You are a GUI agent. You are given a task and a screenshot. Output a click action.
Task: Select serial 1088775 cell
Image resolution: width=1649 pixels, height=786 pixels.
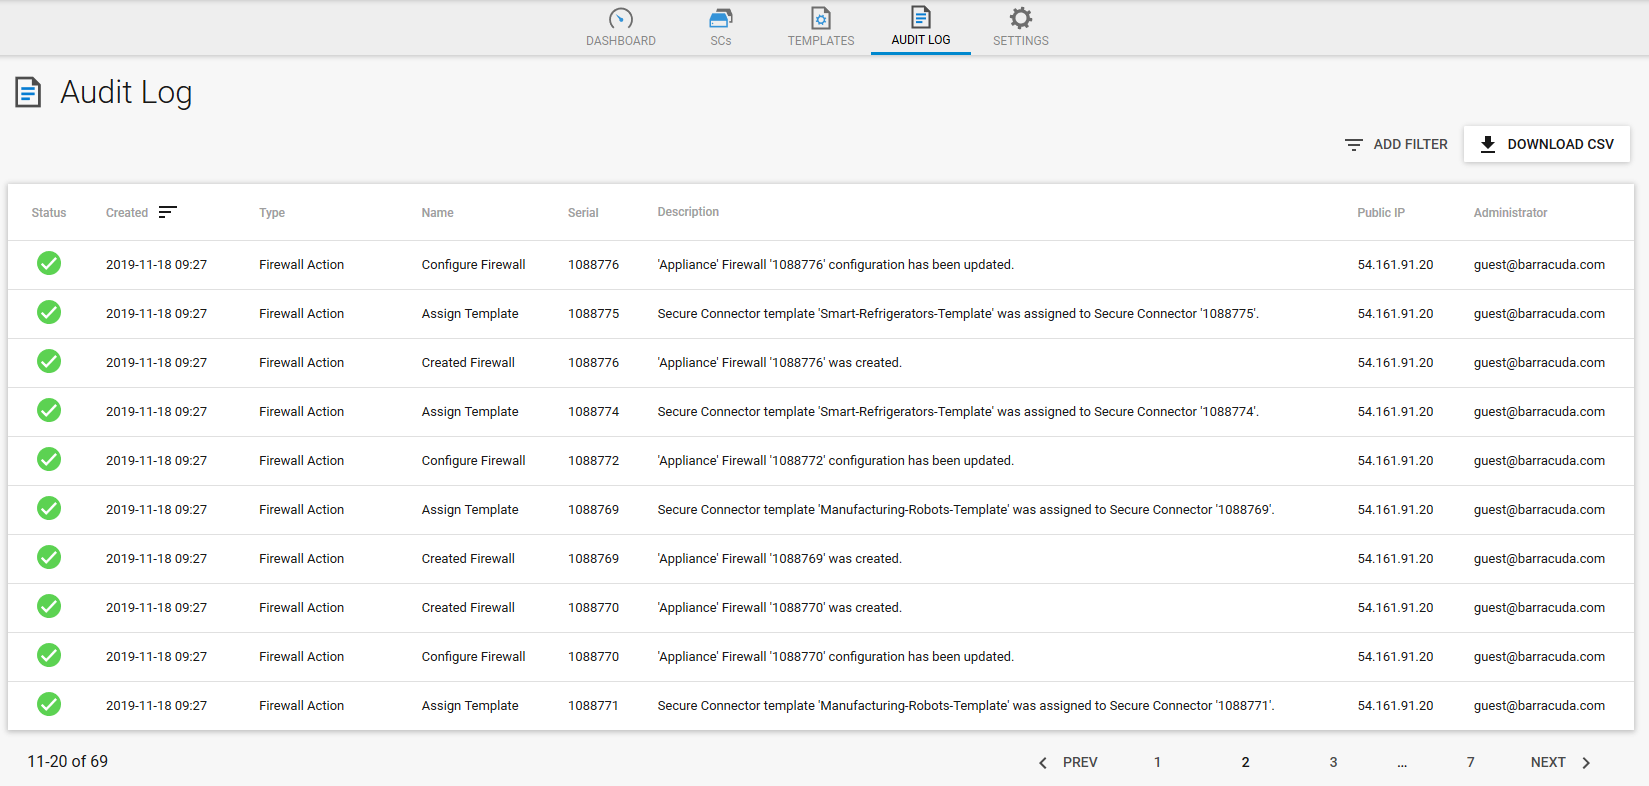pyautogui.click(x=593, y=314)
